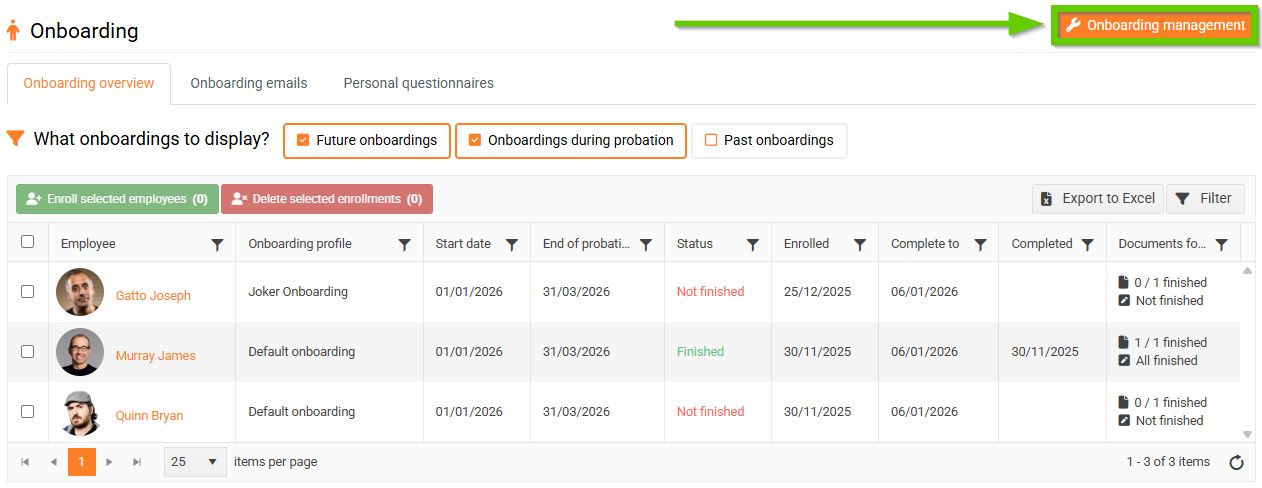This screenshot has height=488, width=1262.
Task: Open the items per page dropdown
Action: click(x=195, y=462)
